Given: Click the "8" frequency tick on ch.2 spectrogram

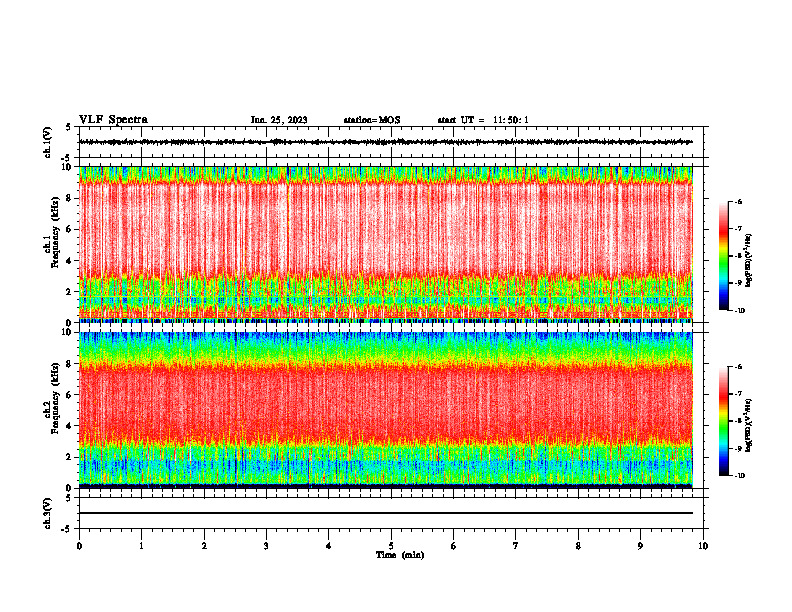Looking at the screenshot, I should [x=69, y=364].
